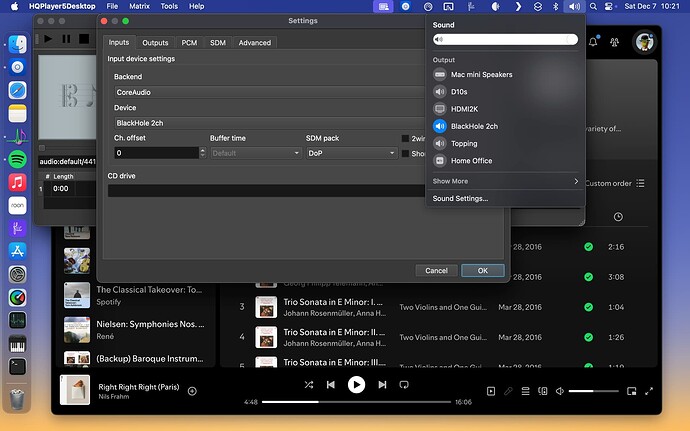Toggle repeat in Spotify player
Image resolution: width=690 pixels, height=431 pixels.
tap(404, 385)
